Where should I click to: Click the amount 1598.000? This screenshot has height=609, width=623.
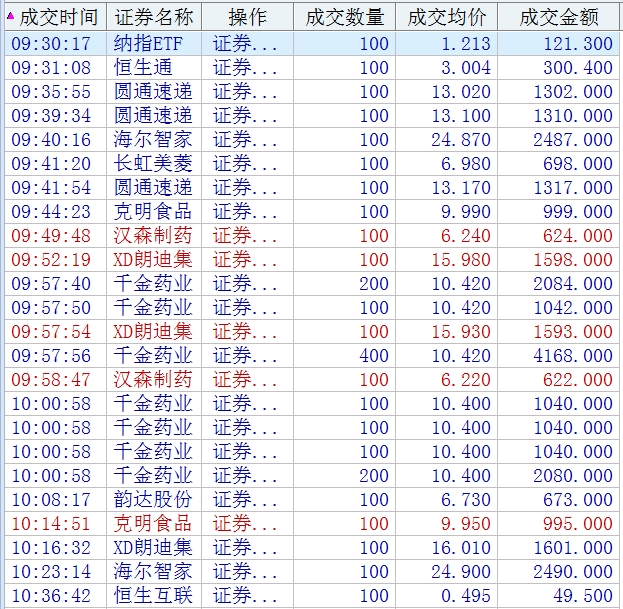[x=573, y=259]
